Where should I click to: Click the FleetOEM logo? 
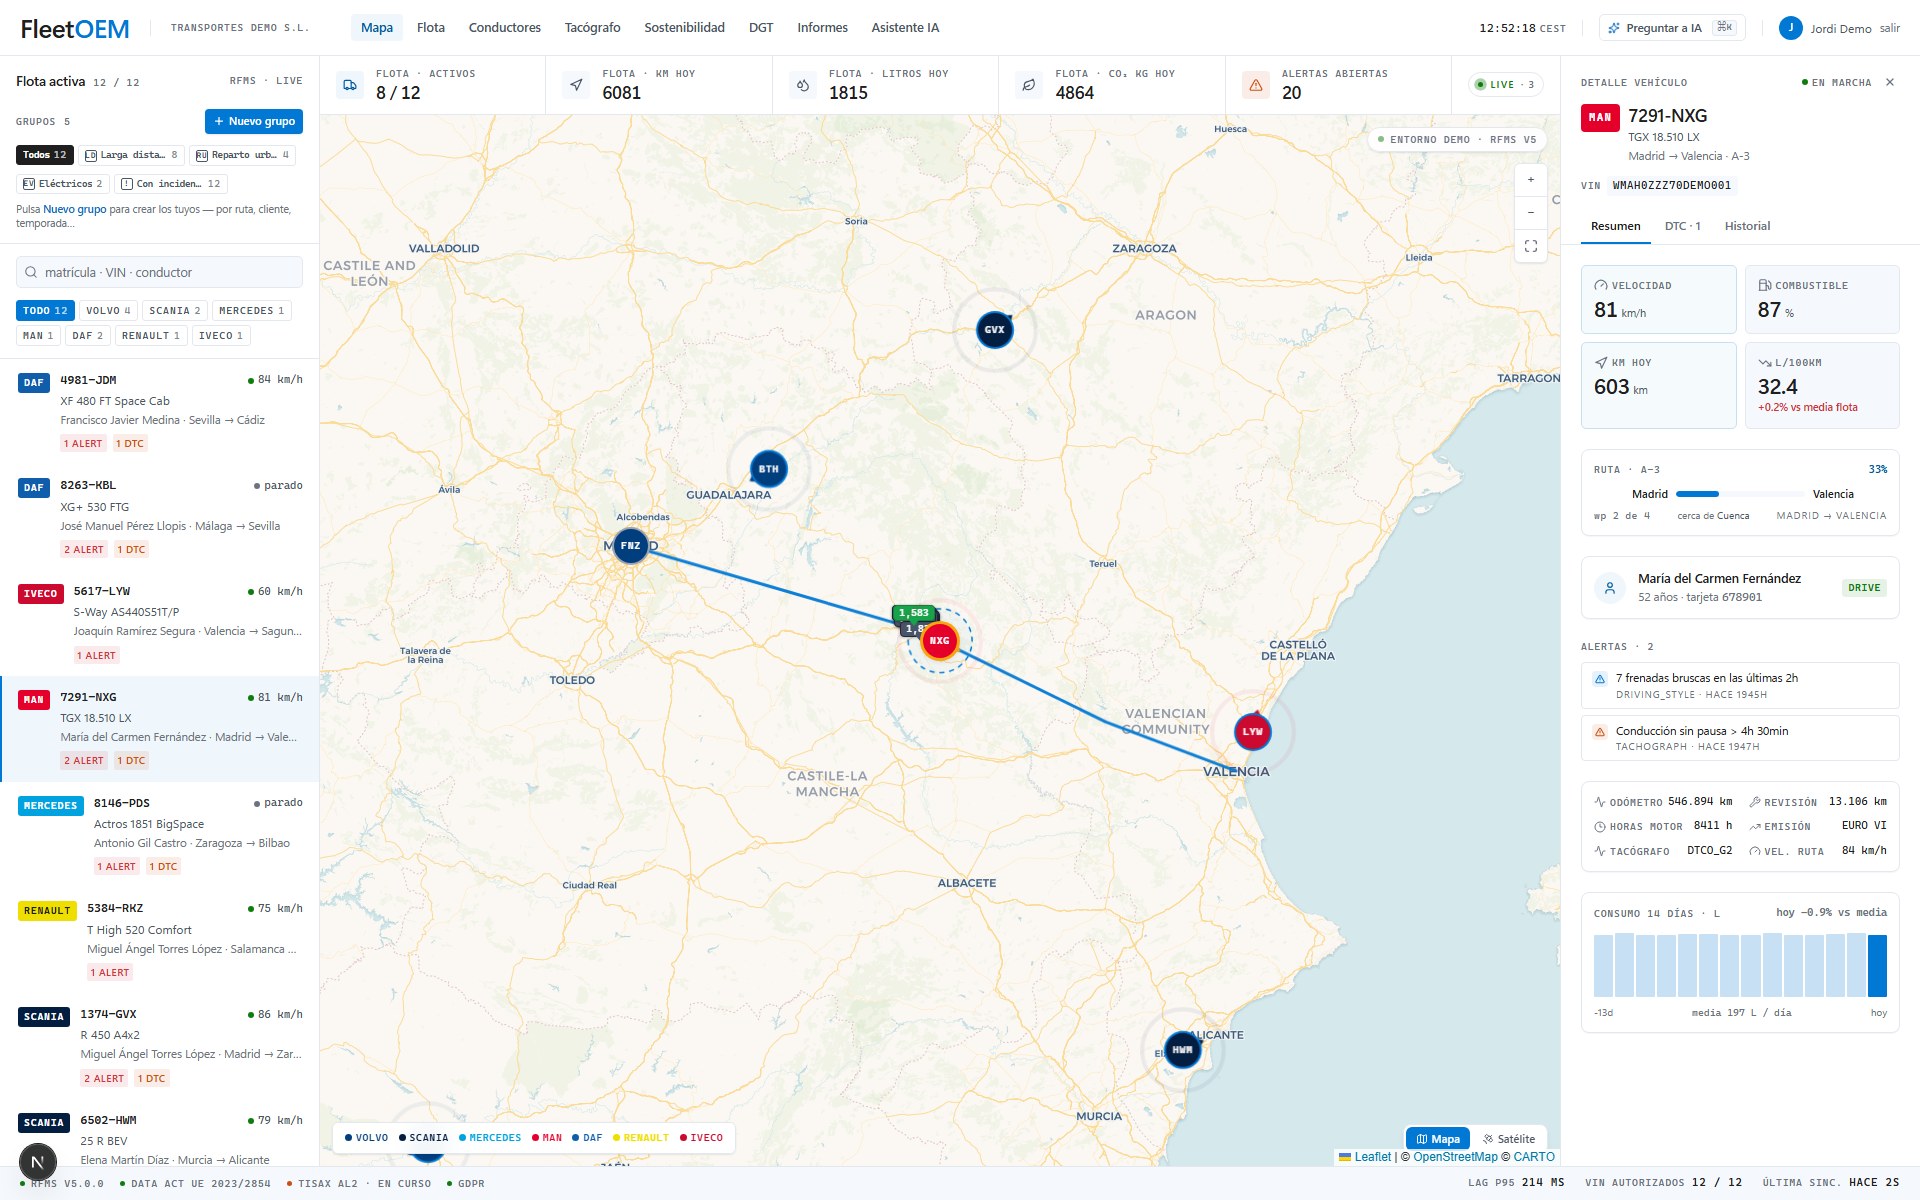[75, 29]
